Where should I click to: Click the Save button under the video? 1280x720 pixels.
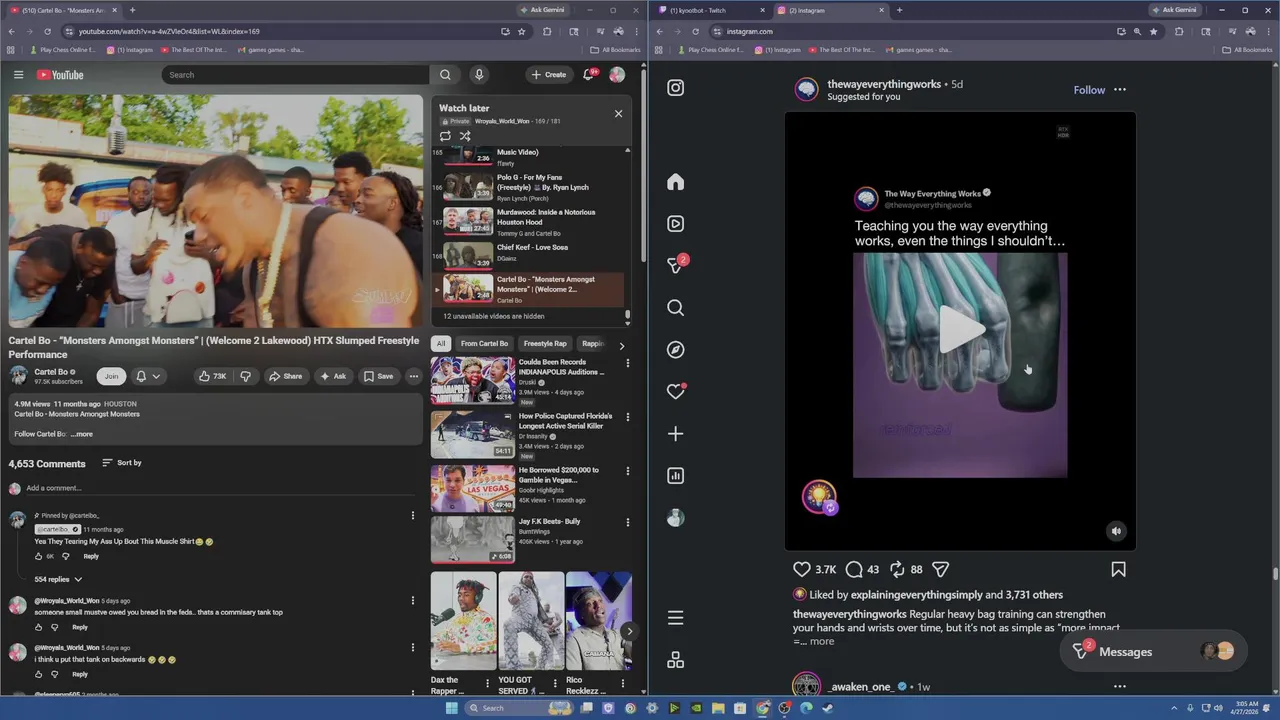pyautogui.click(x=378, y=376)
